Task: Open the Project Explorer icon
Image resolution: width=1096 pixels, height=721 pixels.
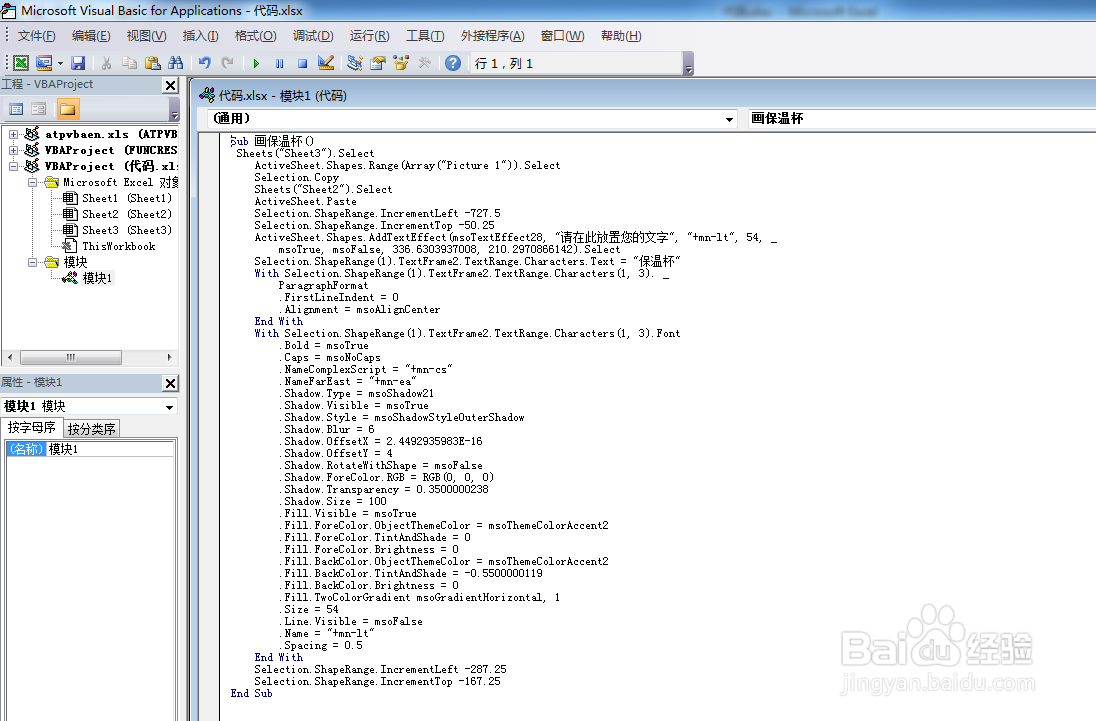Action: (x=354, y=64)
